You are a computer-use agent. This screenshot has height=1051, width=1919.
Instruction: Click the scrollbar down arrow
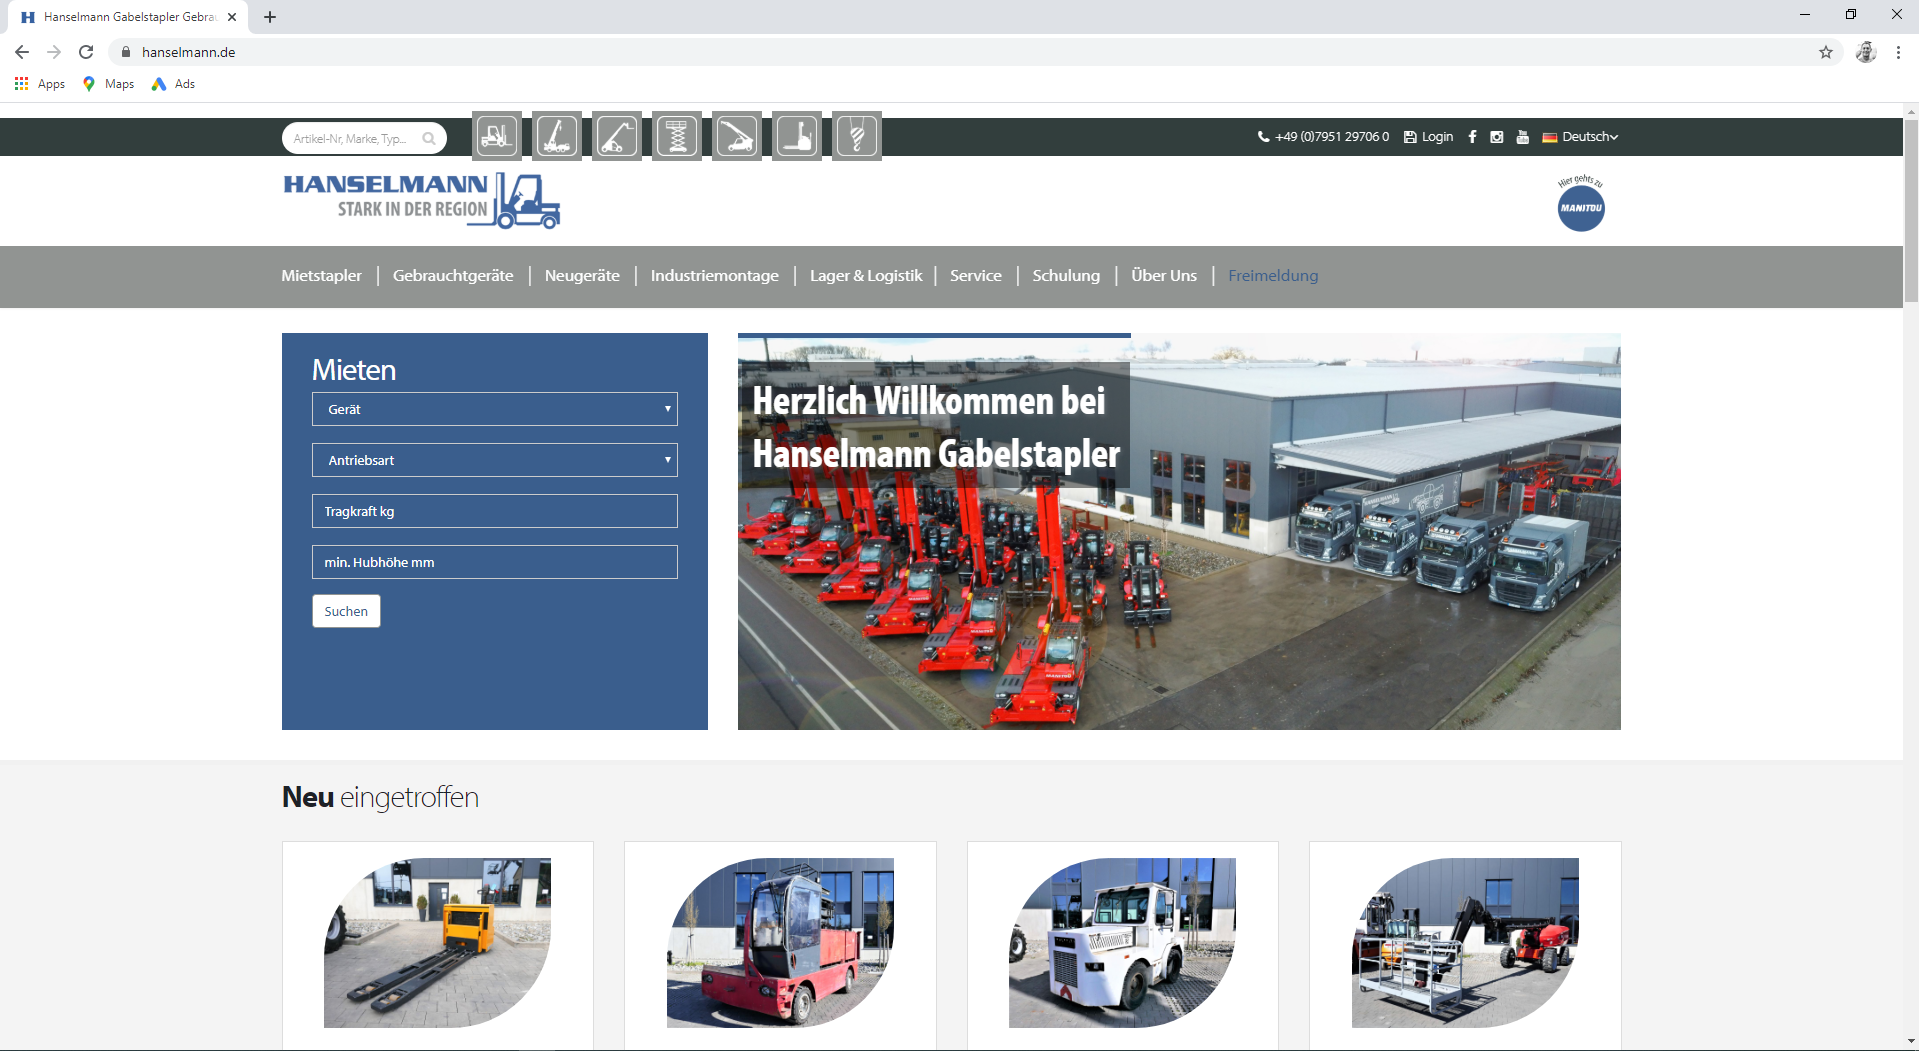(1911, 1042)
